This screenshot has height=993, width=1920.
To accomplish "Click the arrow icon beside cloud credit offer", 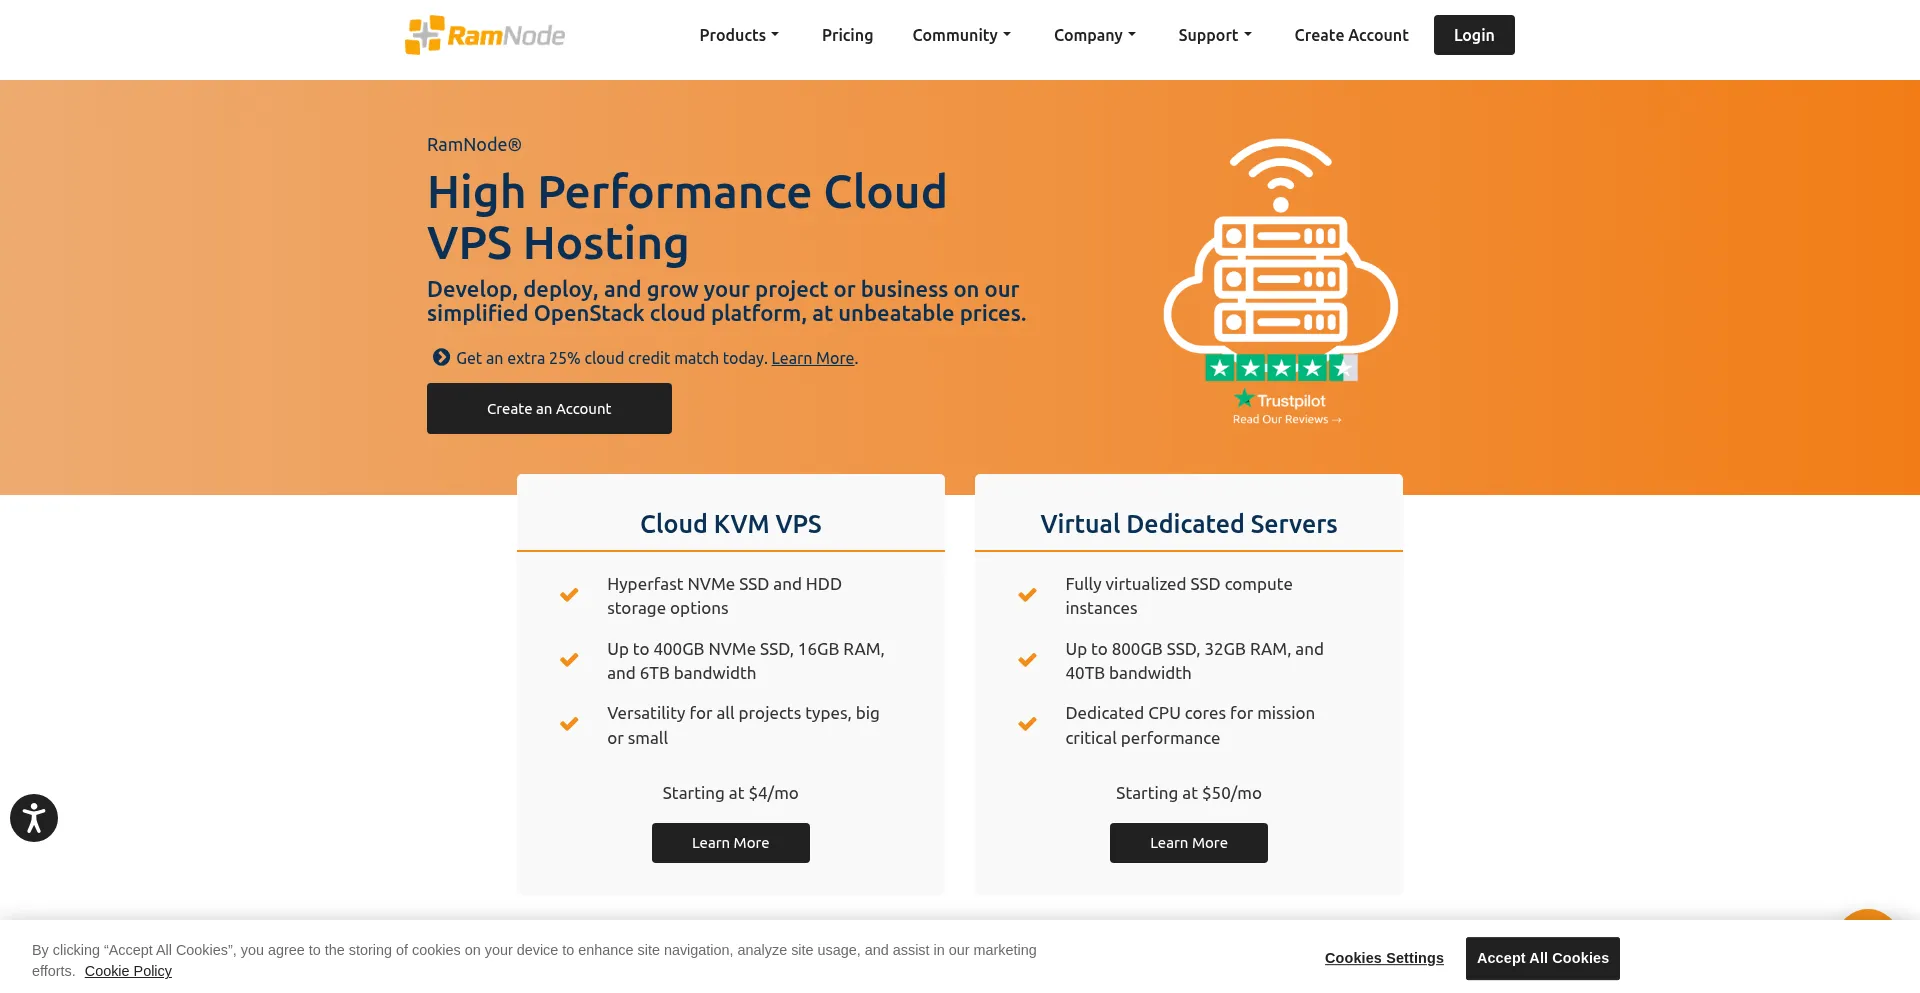I will coord(441,357).
